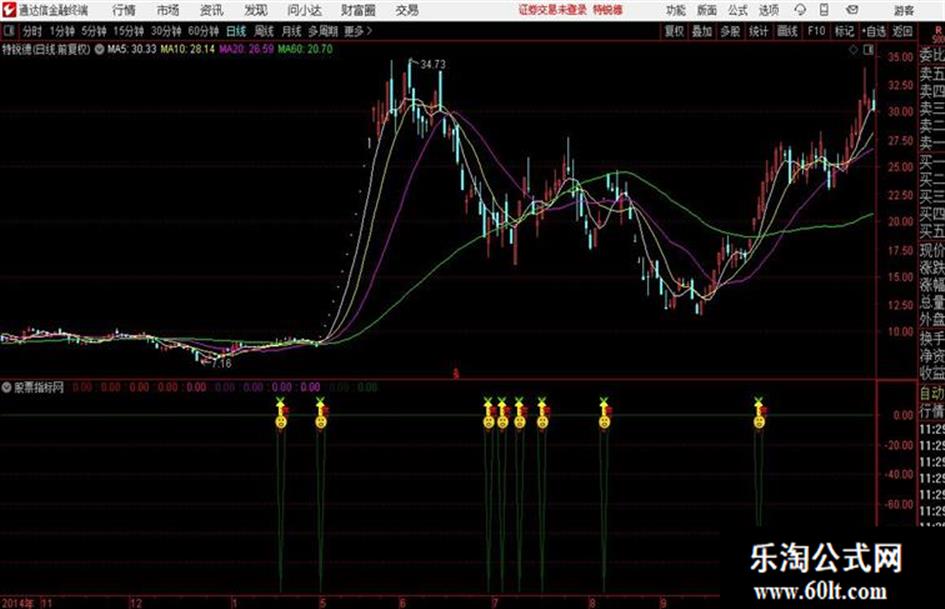Switch to the 分时 chart period

32,31
